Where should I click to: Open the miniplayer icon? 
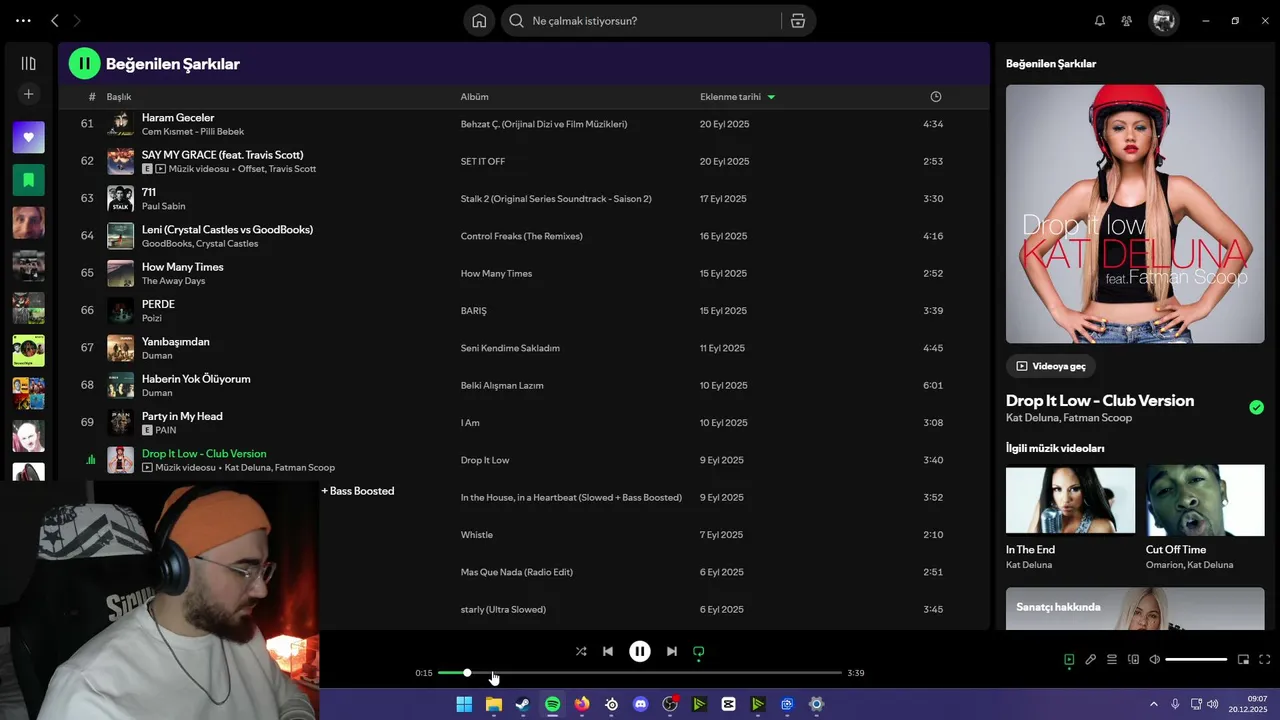click(1243, 659)
